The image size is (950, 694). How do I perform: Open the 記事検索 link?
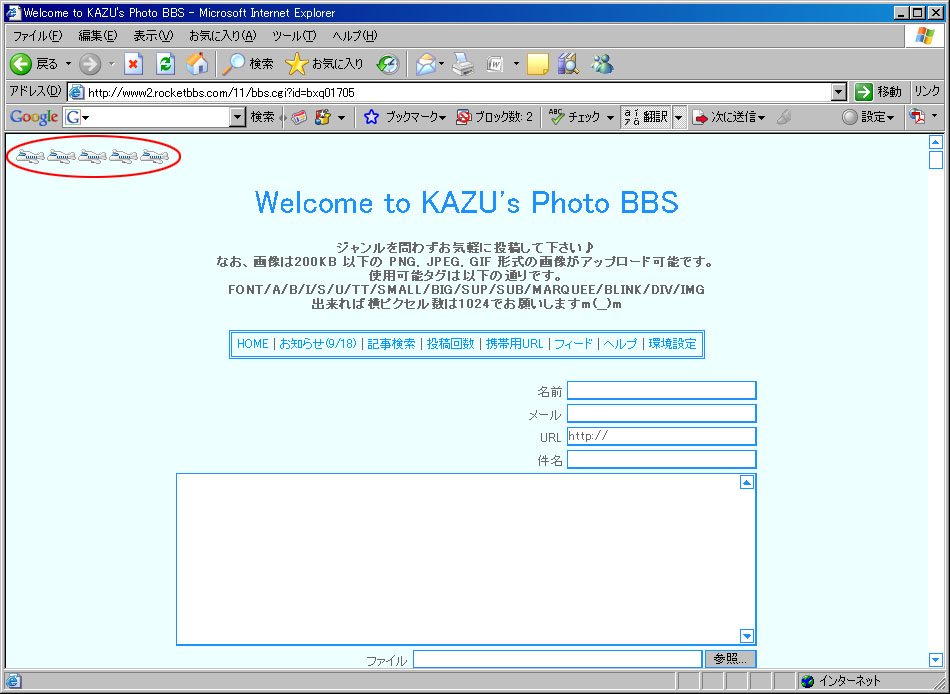pos(390,344)
